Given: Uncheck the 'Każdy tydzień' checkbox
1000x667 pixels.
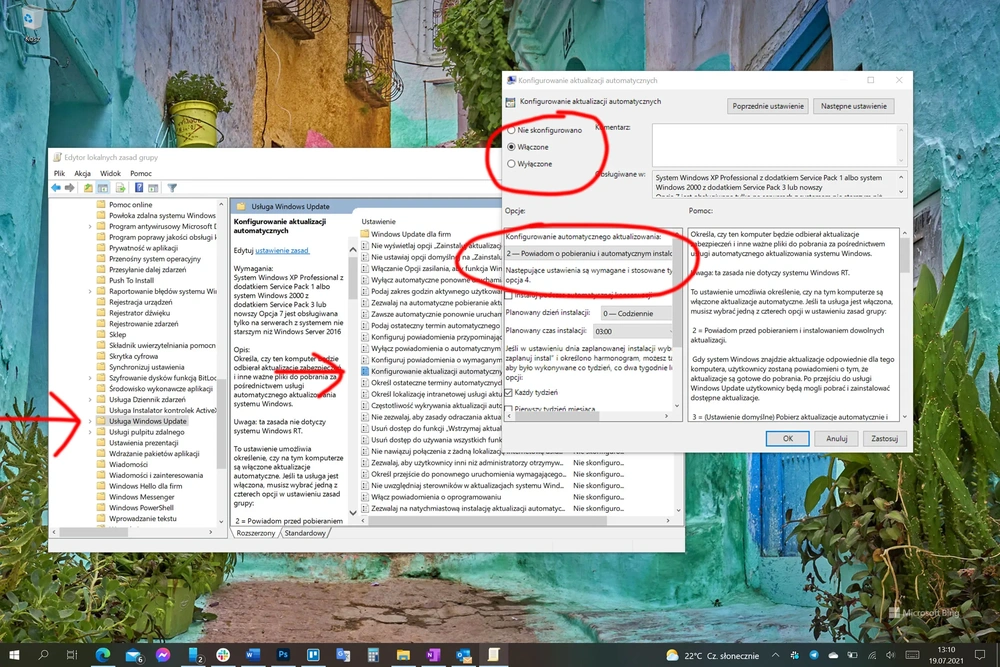Looking at the screenshot, I should click(508, 392).
